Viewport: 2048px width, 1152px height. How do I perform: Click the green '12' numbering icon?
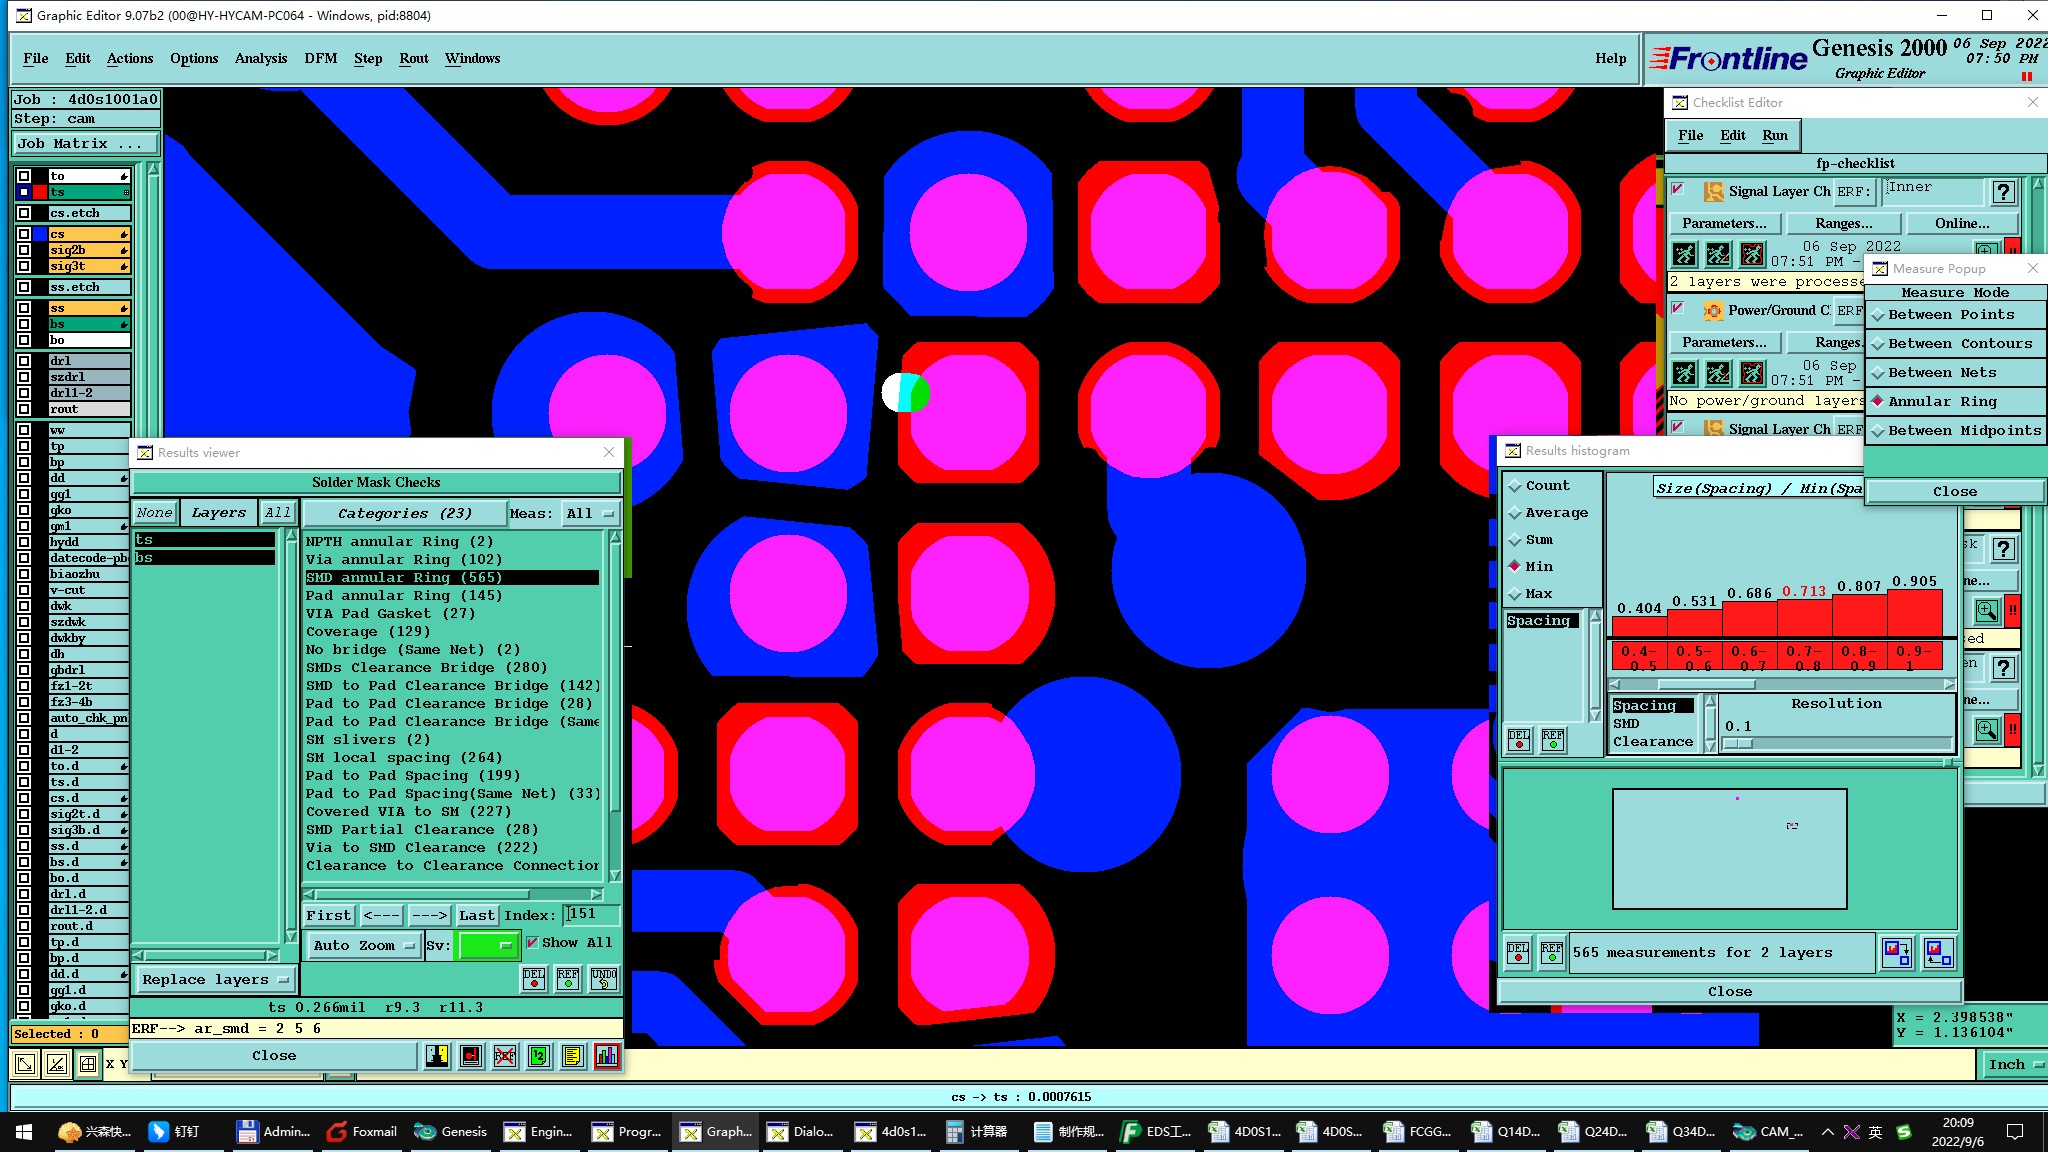(x=539, y=1056)
